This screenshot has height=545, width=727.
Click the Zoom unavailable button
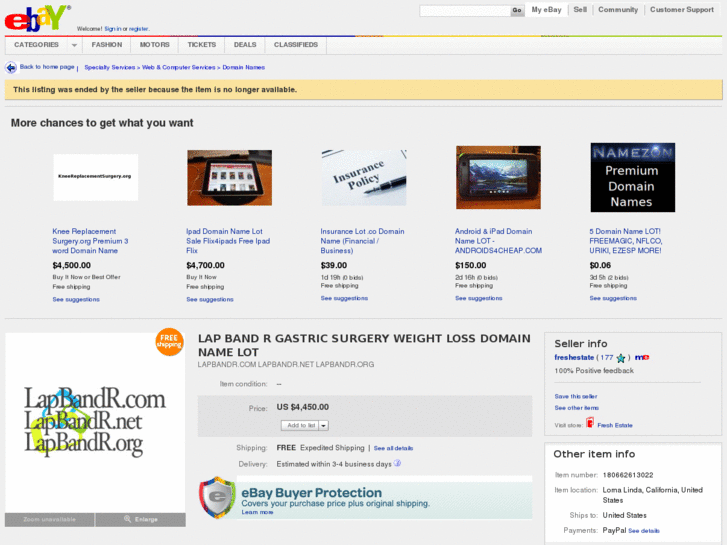tap(50, 519)
